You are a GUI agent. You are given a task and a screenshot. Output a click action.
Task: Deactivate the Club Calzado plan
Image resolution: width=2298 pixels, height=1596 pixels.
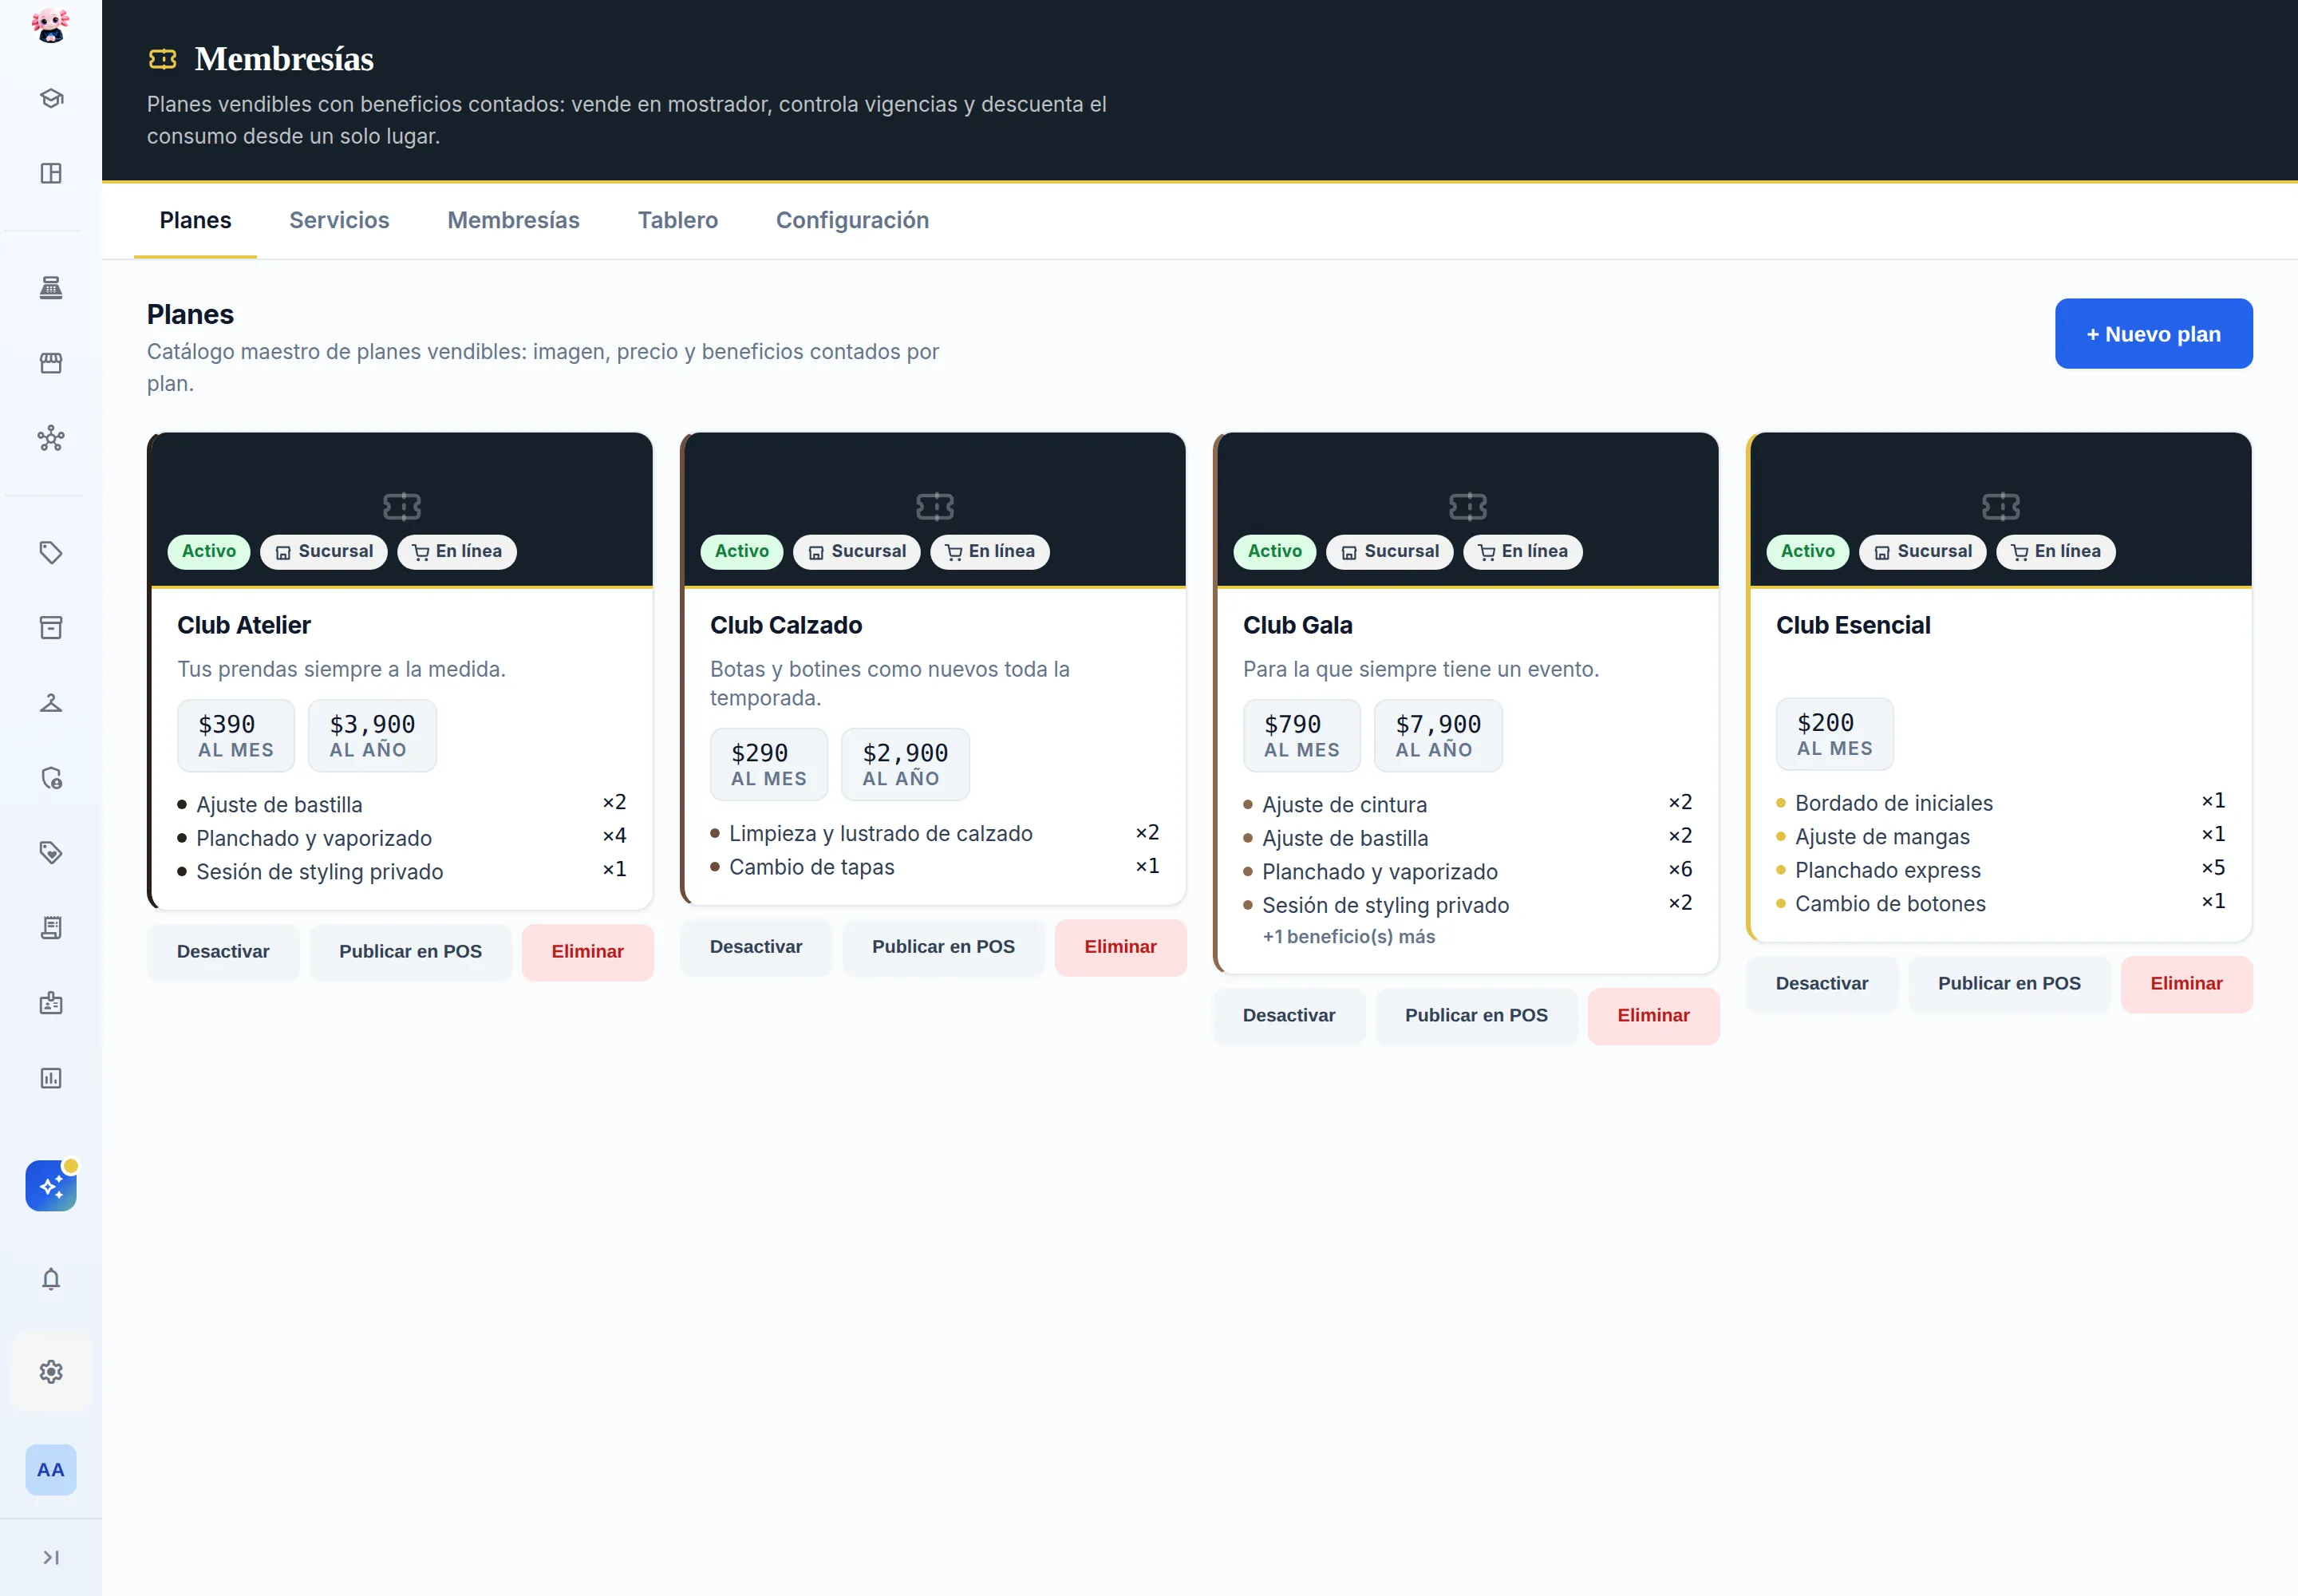coord(756,947)
